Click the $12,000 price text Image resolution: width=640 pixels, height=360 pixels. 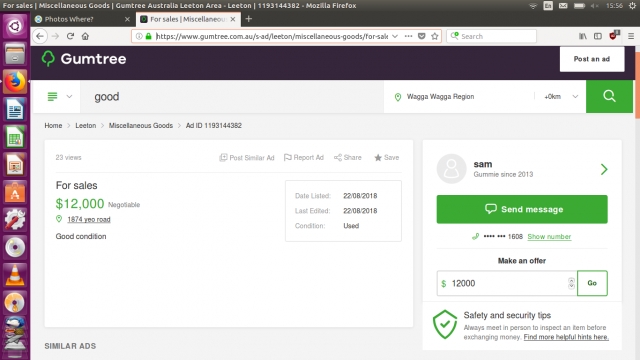coord(80,203)
